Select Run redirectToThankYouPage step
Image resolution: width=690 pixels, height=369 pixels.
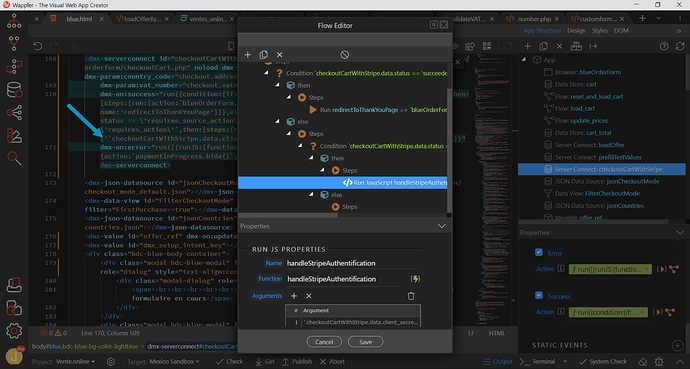378,110
